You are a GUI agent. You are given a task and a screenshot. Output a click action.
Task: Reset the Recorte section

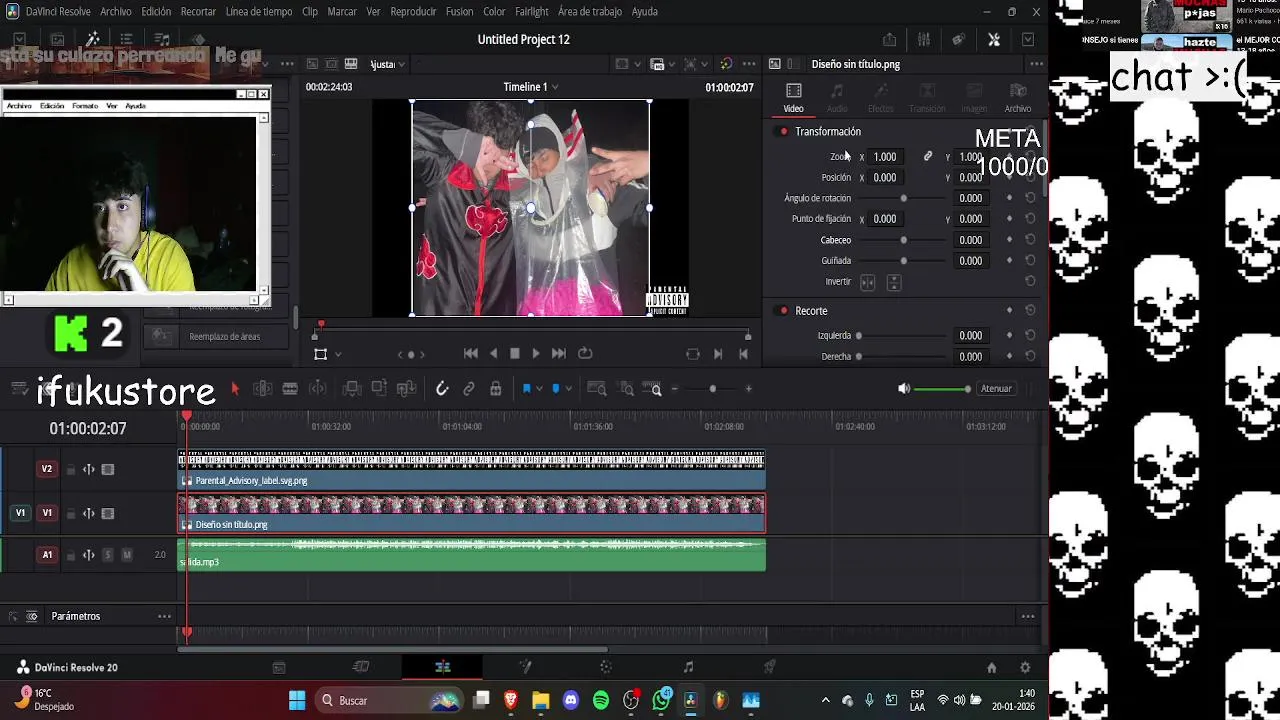[x=1030, y=311]
